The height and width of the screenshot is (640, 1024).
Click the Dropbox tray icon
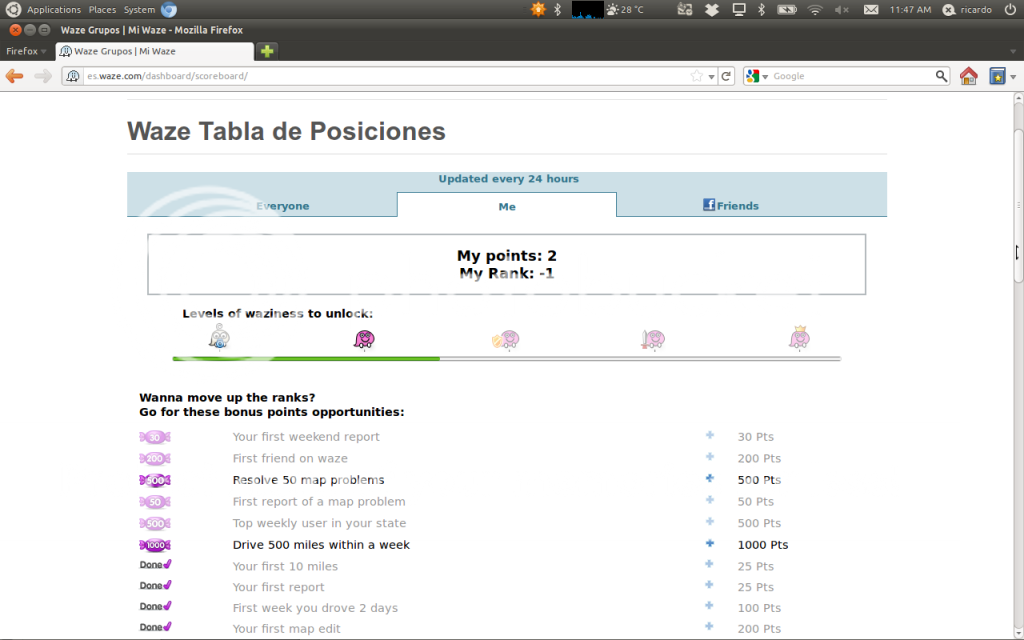coord(712,10)
